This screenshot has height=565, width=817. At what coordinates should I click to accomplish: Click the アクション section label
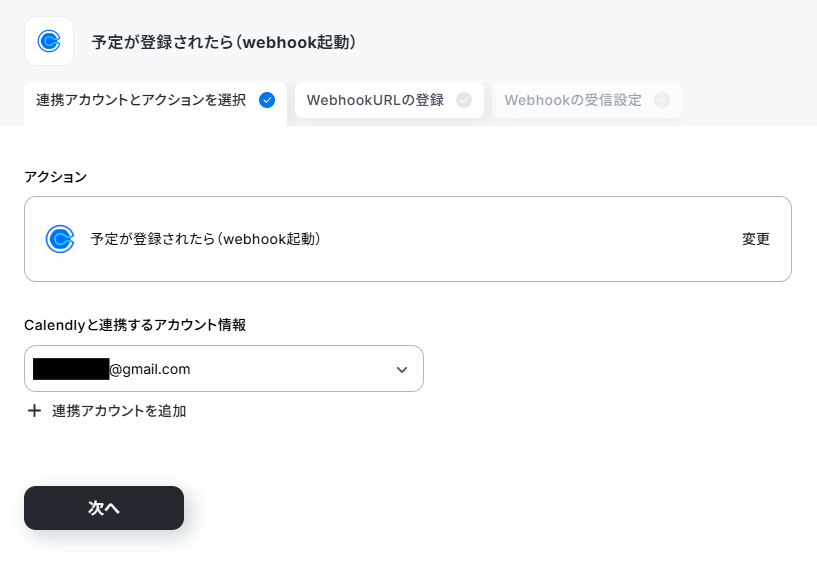[x=56, y=177]
